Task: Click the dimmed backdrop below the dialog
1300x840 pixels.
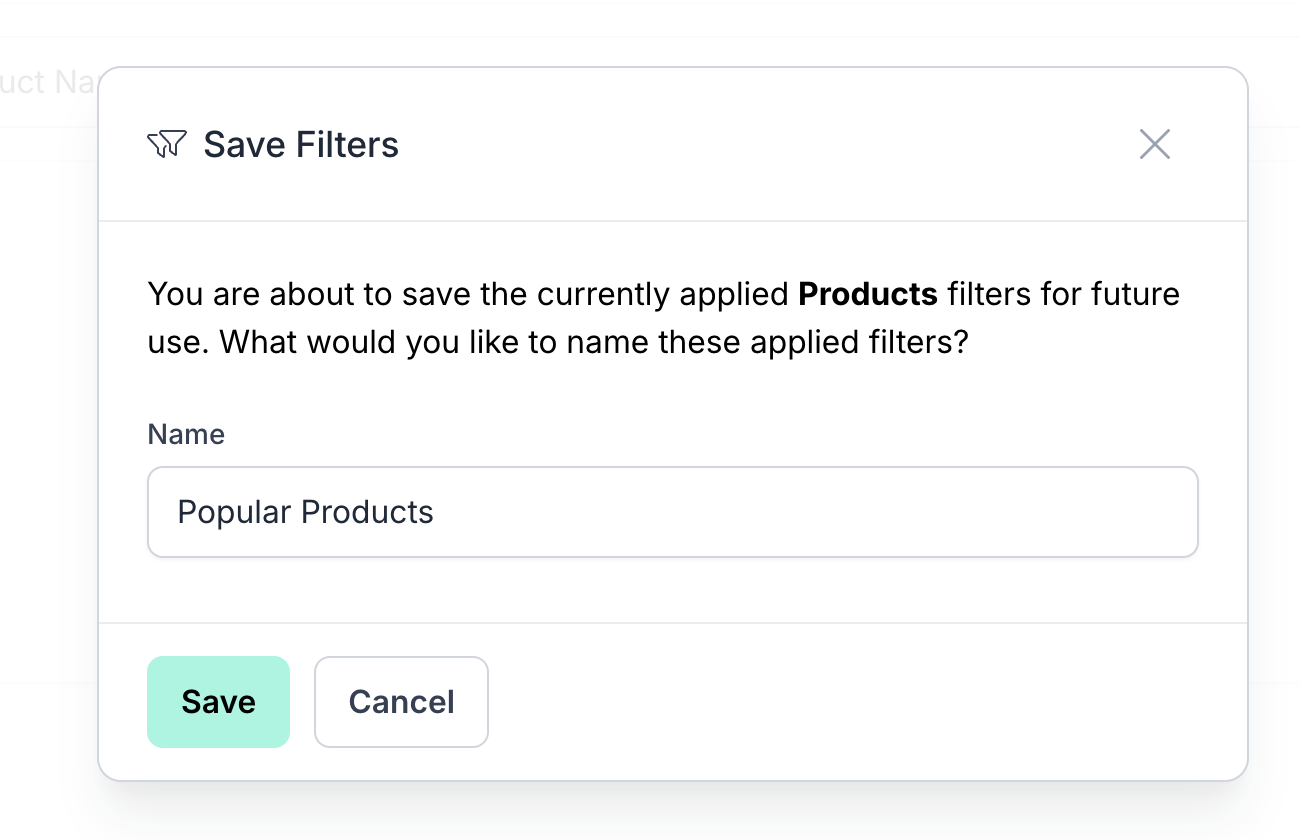Action: (x=650, y=812)
